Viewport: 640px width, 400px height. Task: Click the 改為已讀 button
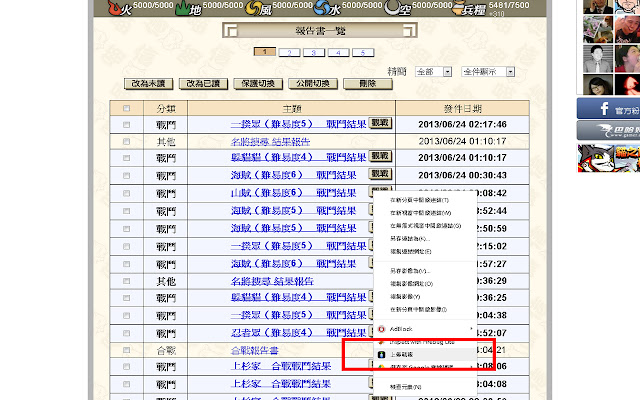pos(203,84)
